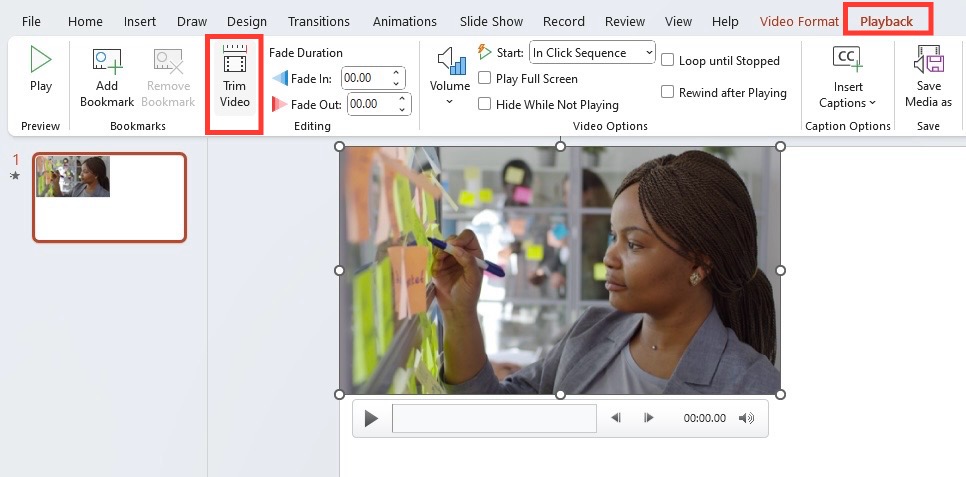The image size is (966, 477).
Task: Click the Volume speaker icon
Action: point(450,62)
